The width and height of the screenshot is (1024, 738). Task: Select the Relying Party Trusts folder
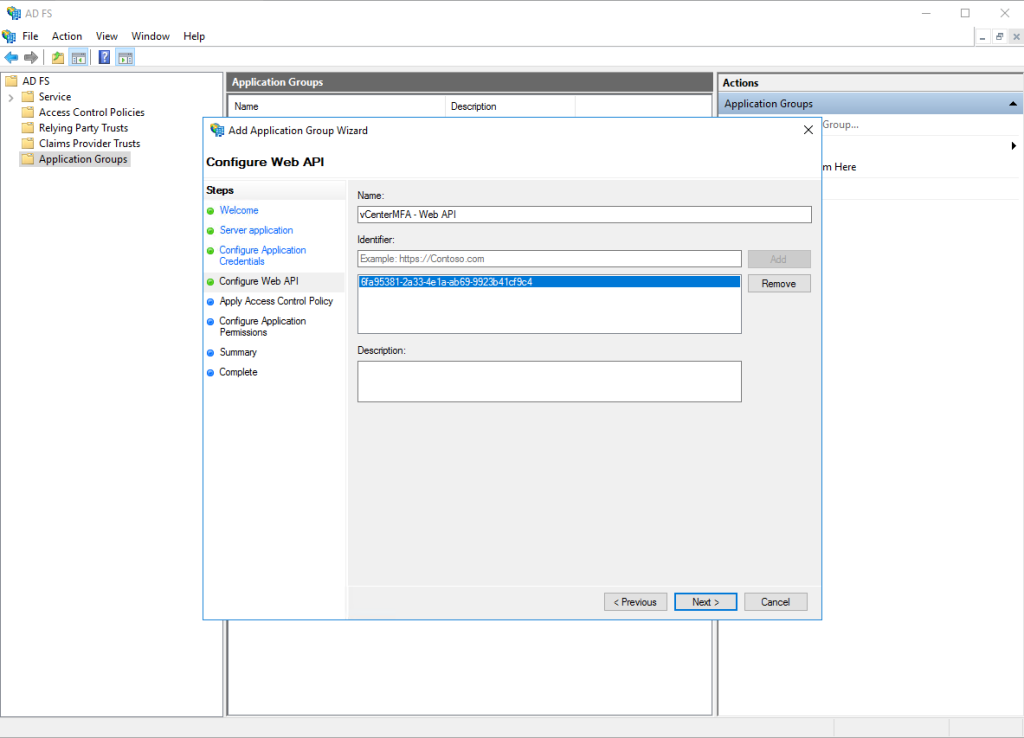point(83,128)
